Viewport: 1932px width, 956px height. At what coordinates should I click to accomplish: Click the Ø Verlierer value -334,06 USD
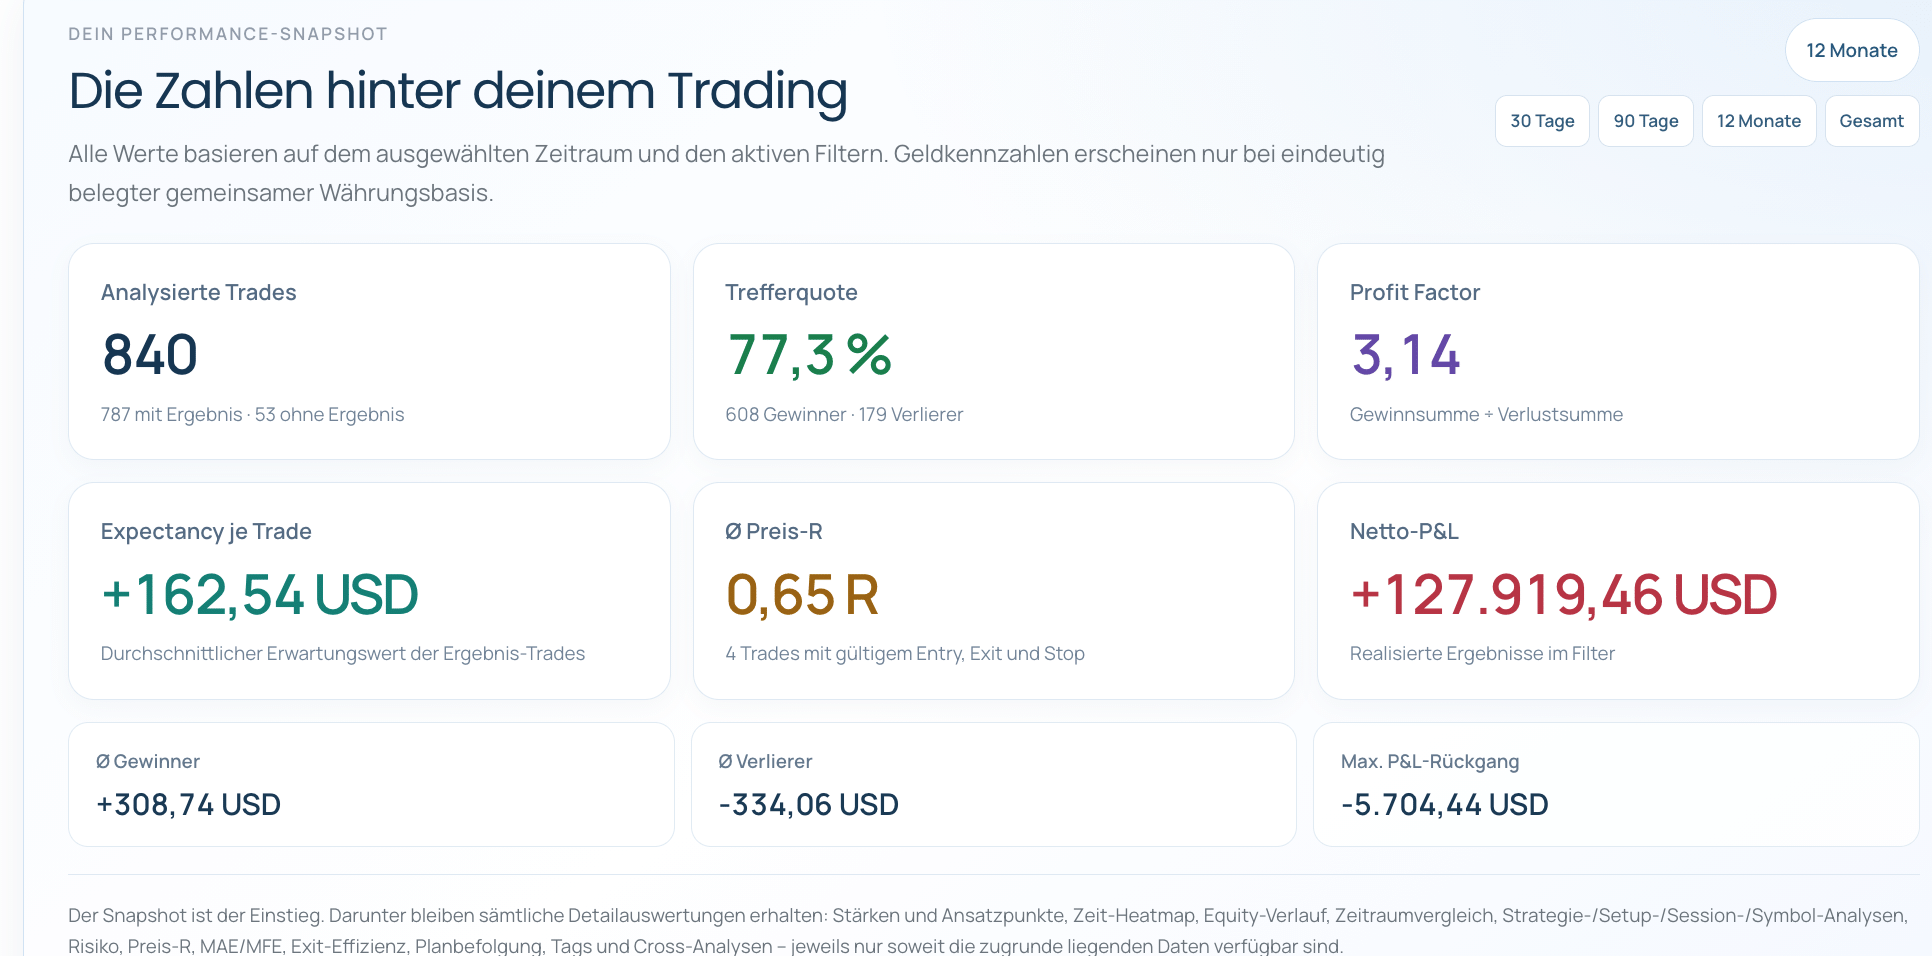(809, 805)
